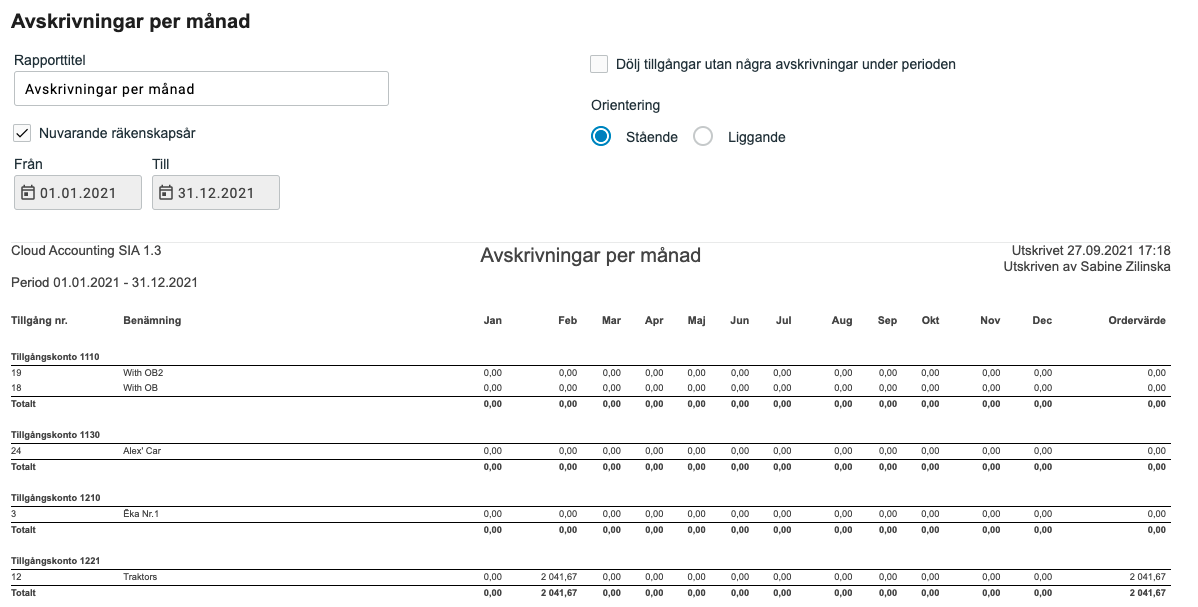Click the Rapporttitel text field
Viewport: 1198px width, 607px height.
(201, 89)
